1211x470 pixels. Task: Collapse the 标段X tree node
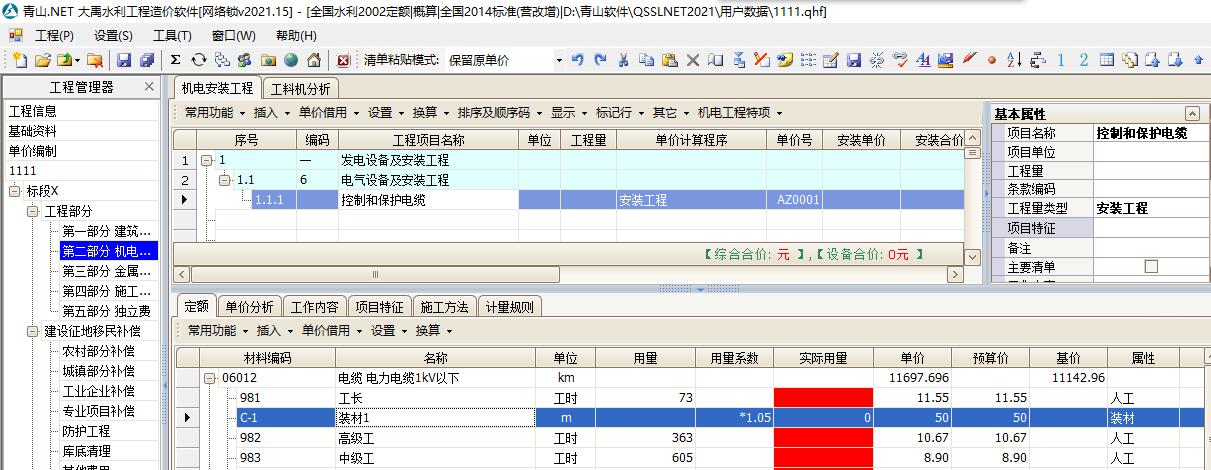15,191
